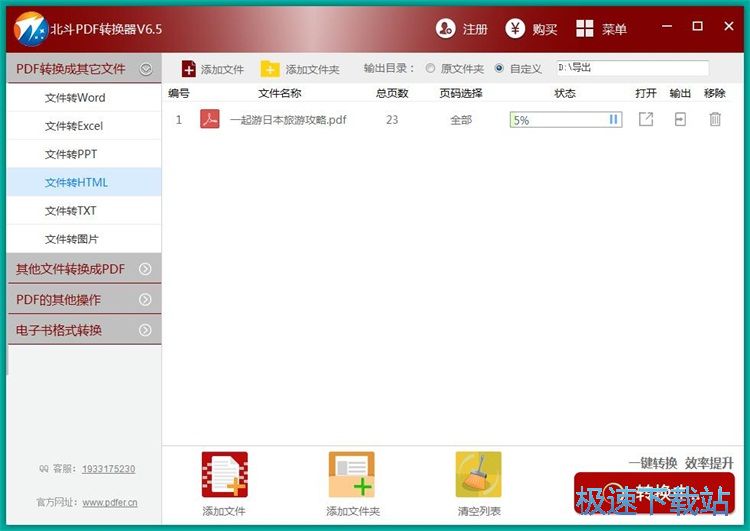Click the 清空列表 broom icon

(x=478, y=475)
